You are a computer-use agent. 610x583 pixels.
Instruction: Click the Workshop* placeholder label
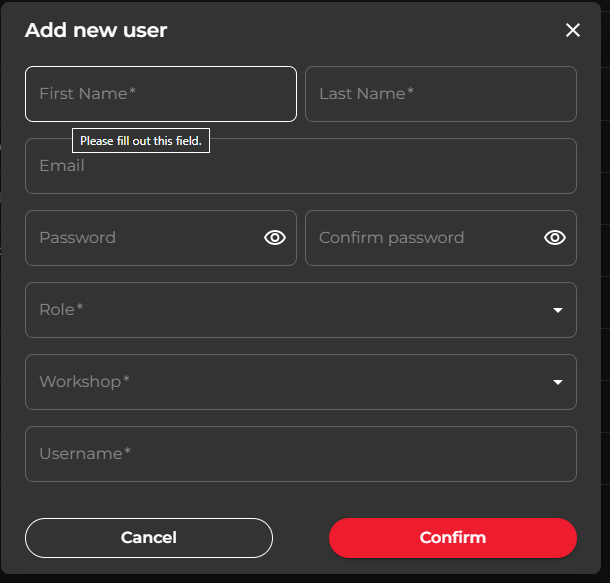click(x=84, y=382)
